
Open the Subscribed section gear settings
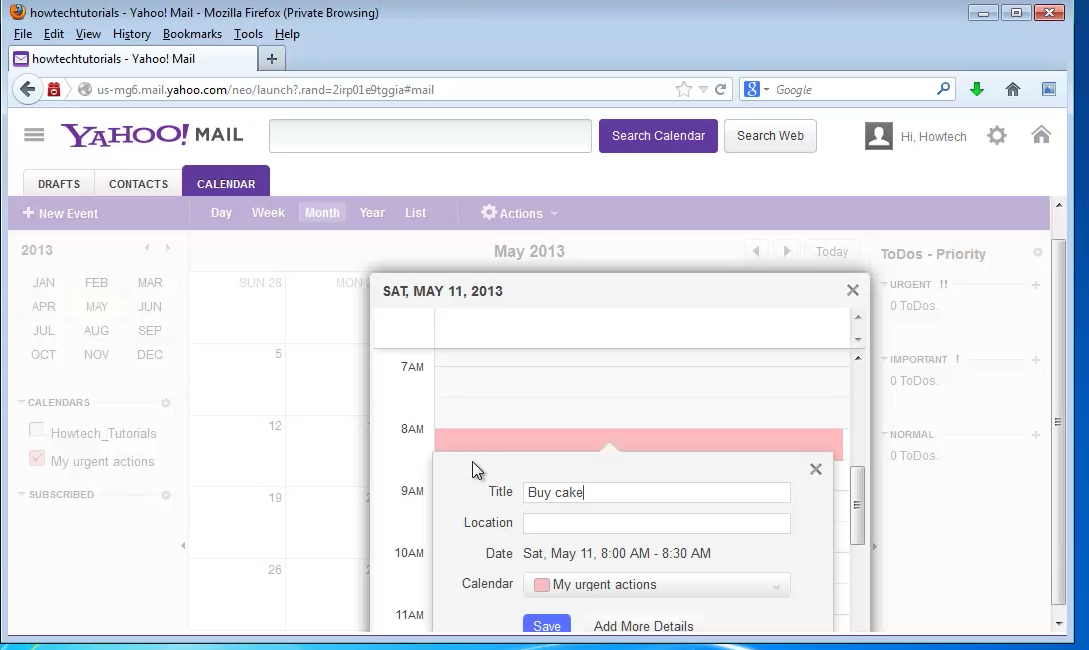click(166, 495)
